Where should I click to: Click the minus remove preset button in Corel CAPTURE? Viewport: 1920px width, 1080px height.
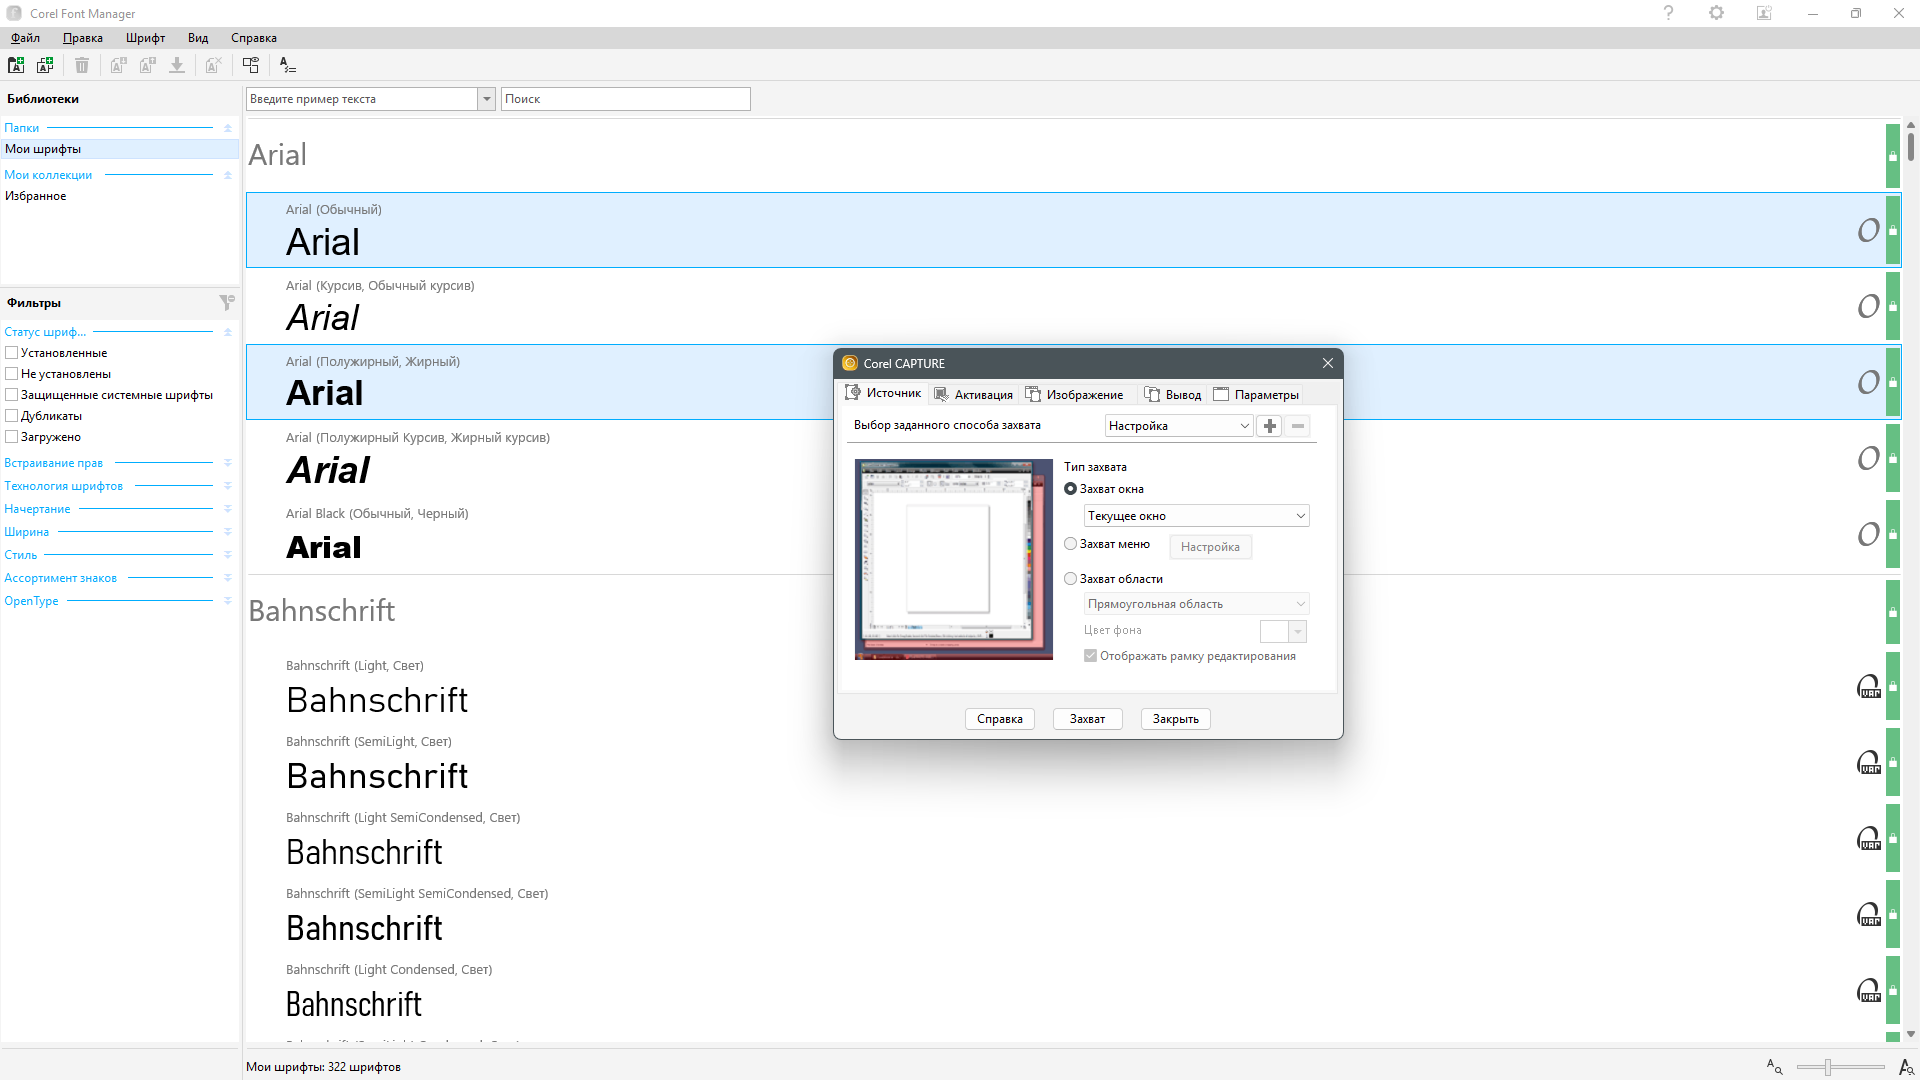[x=1297, y=426]
